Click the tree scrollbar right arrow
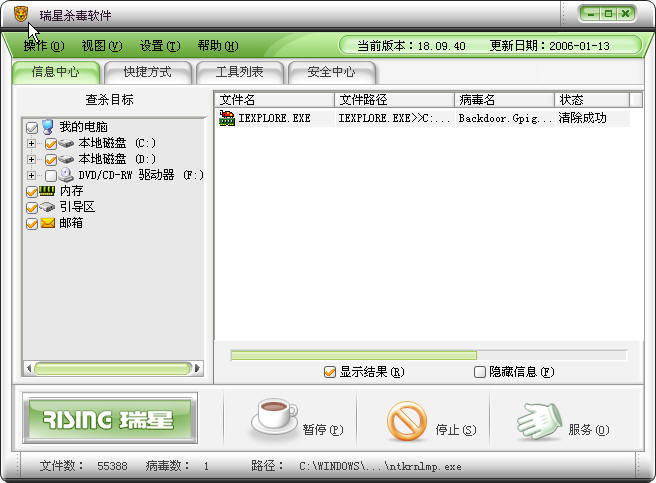The image size is (656, 483). click(197, 368)
